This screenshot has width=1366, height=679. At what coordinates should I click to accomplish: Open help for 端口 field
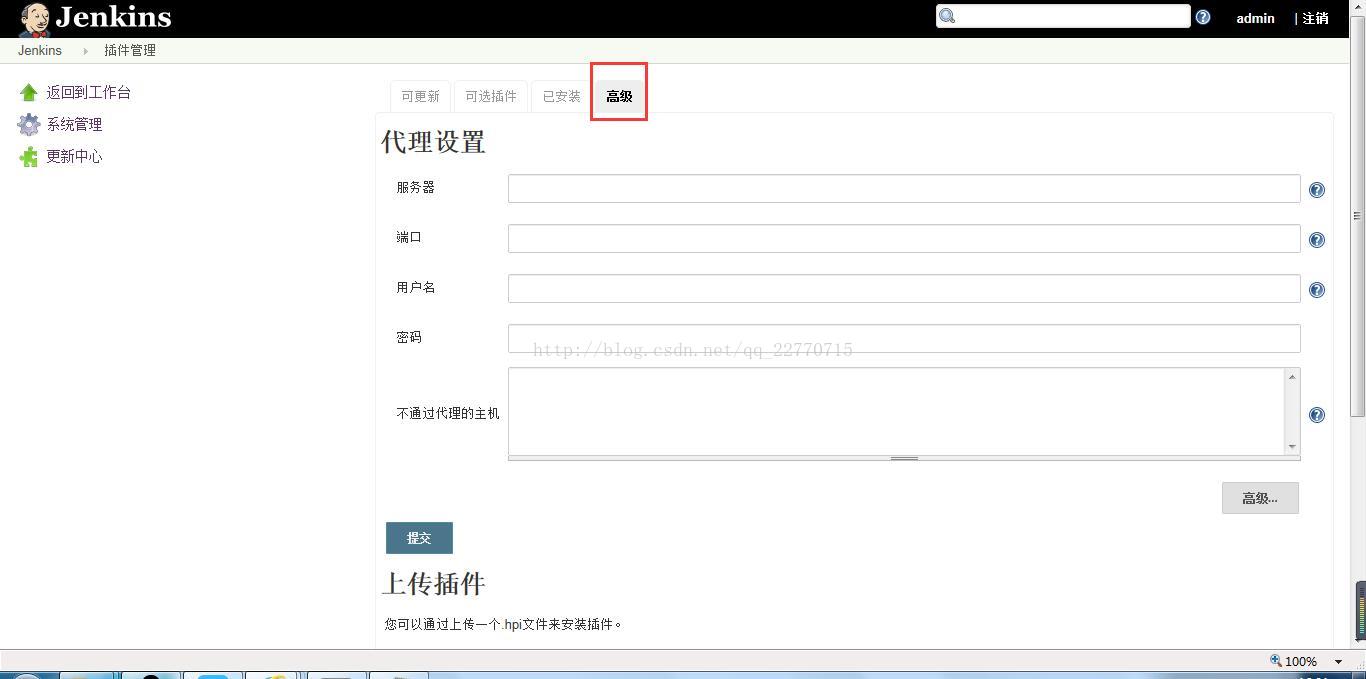1317,240
